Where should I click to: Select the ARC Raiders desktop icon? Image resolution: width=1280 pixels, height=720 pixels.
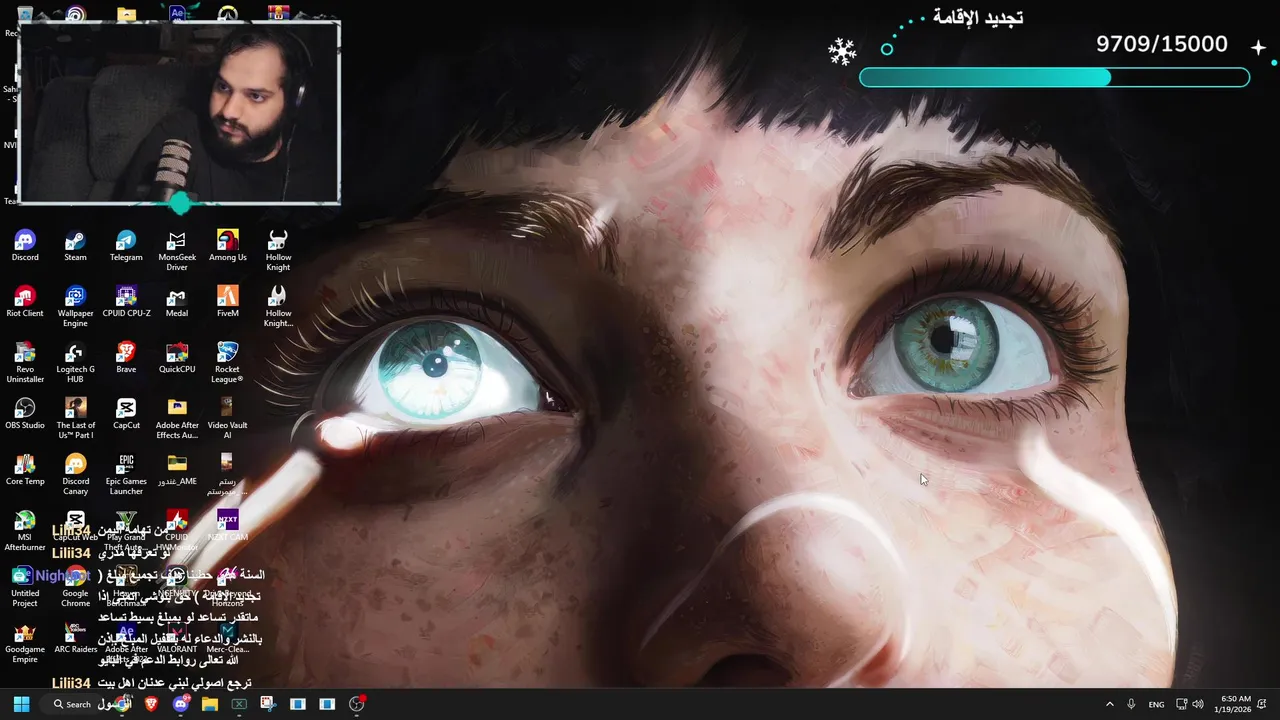pos(75,638)
